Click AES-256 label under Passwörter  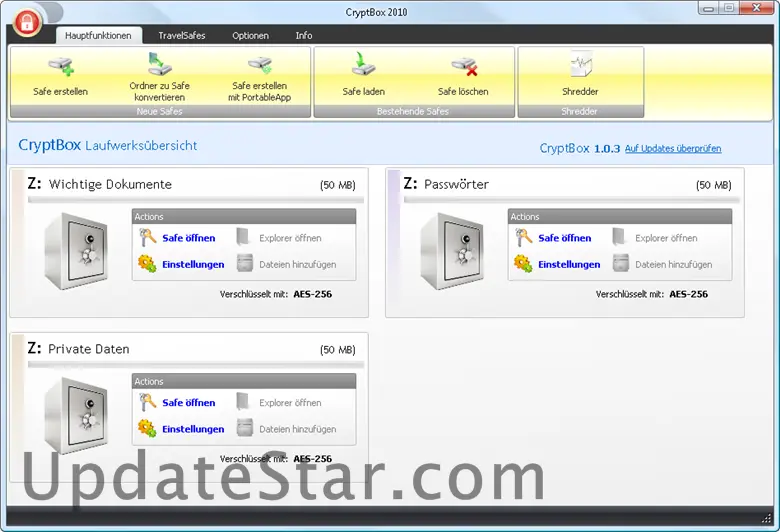click(688, 294)
